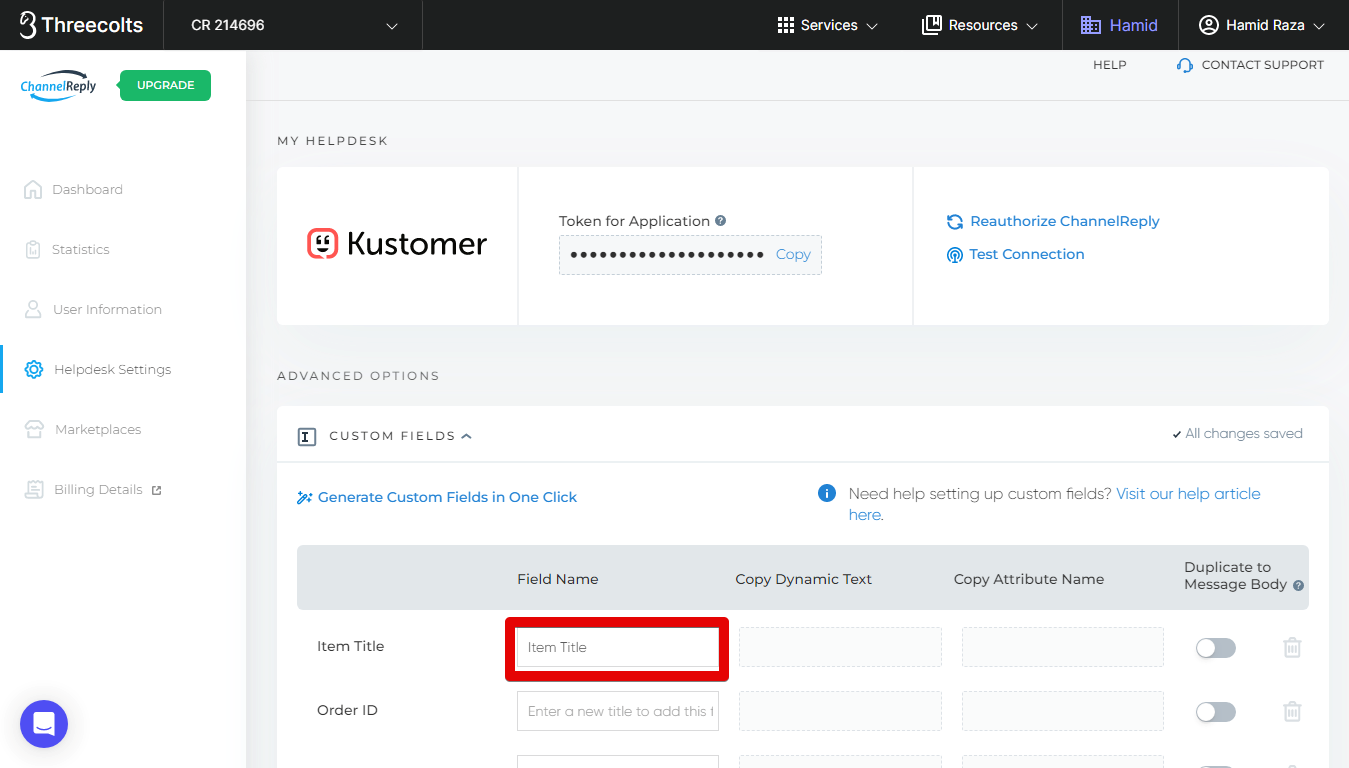
Task: Click the Hamid Raza profile avatar icon
Action: [1208, 25]
